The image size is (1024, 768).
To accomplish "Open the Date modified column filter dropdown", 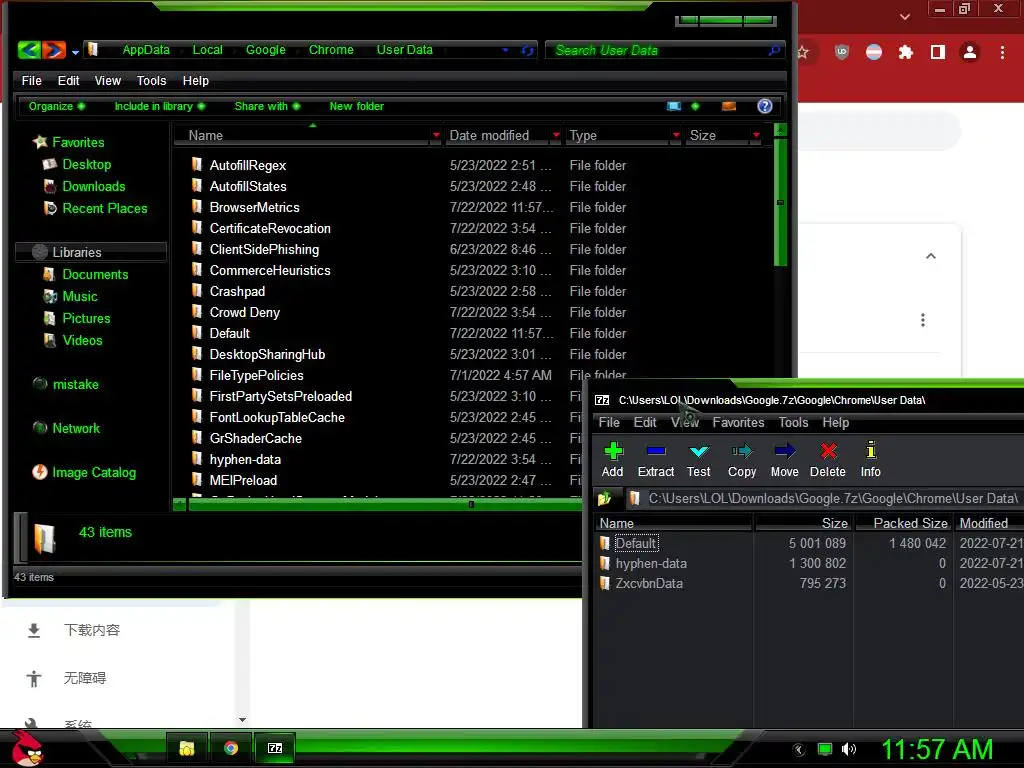I will [556, 135].
